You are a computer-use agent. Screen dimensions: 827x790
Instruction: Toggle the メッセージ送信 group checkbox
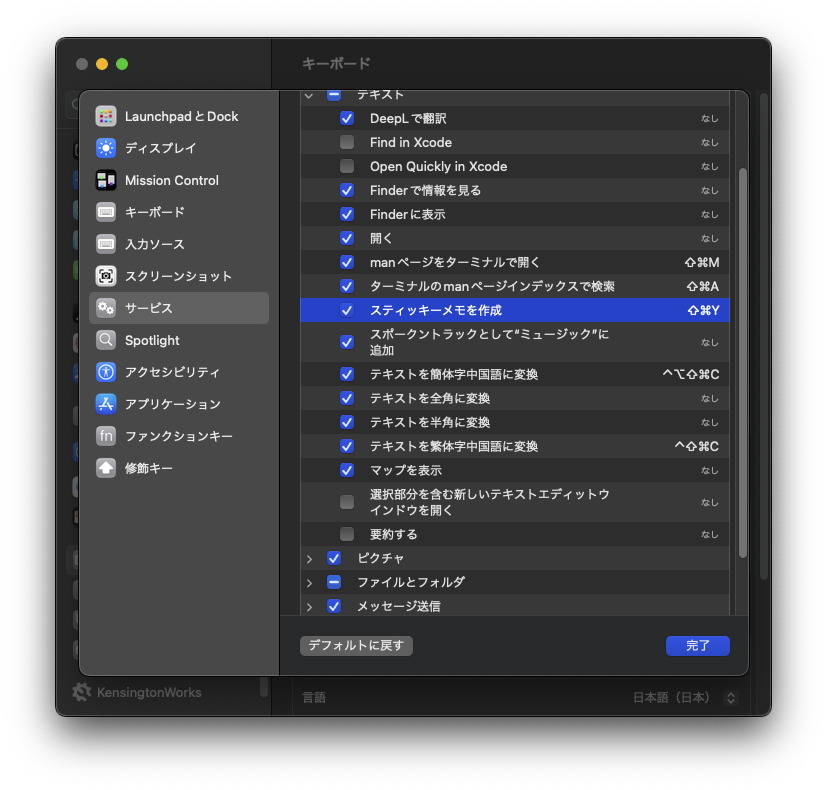(334, 606)
